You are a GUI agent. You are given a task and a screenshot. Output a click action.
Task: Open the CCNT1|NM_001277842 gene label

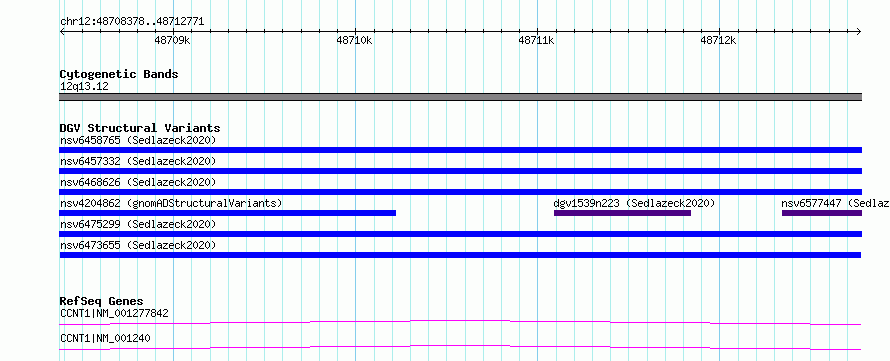click(114, 313)
